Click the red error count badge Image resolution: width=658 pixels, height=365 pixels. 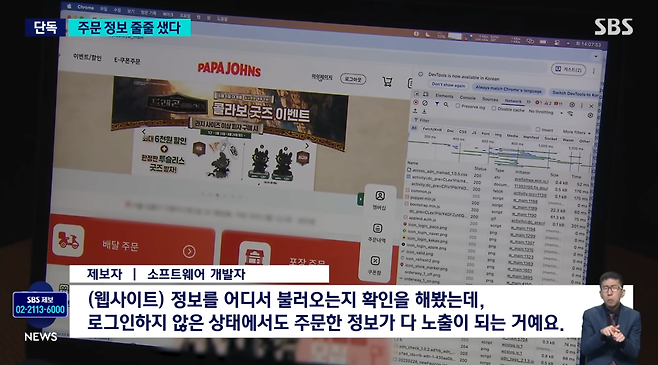[539, 102]
